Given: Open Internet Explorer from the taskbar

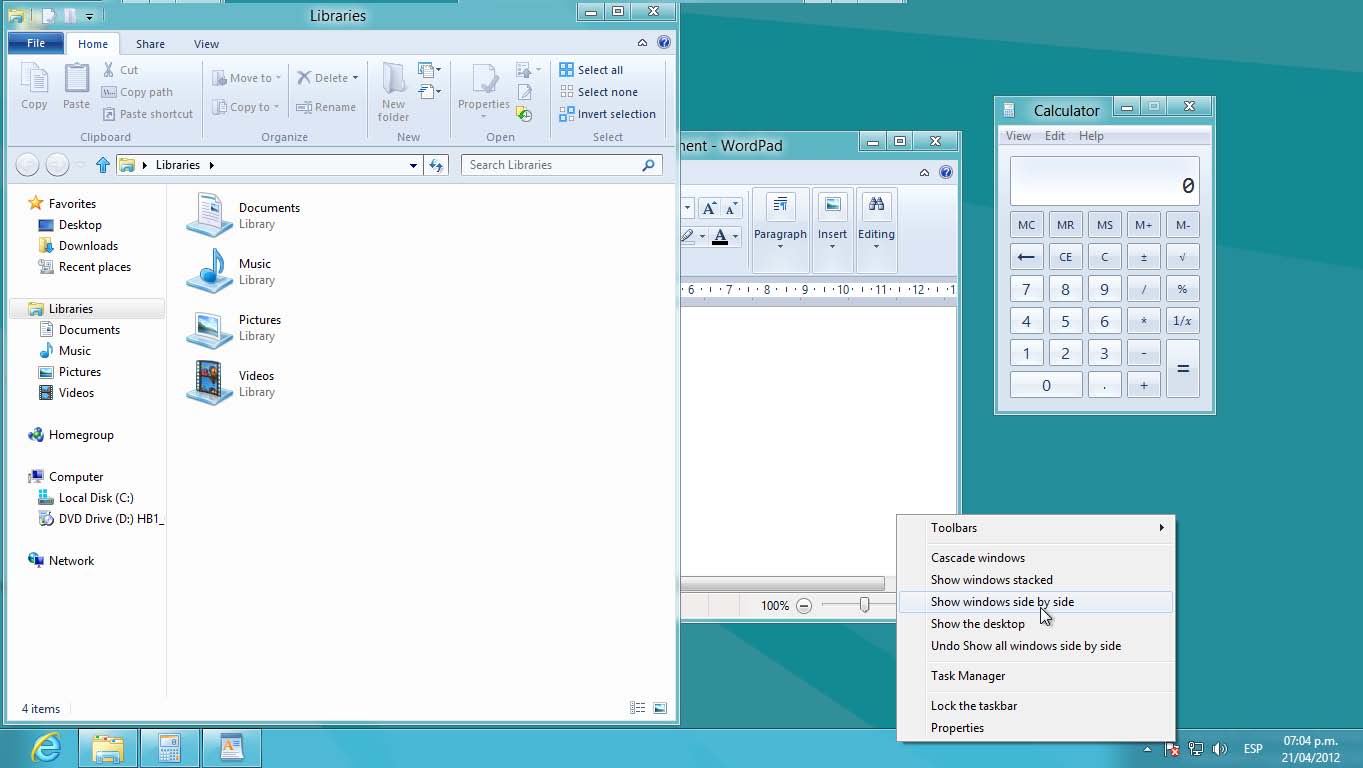Looking at the screenshot, I should click(46, 747).
